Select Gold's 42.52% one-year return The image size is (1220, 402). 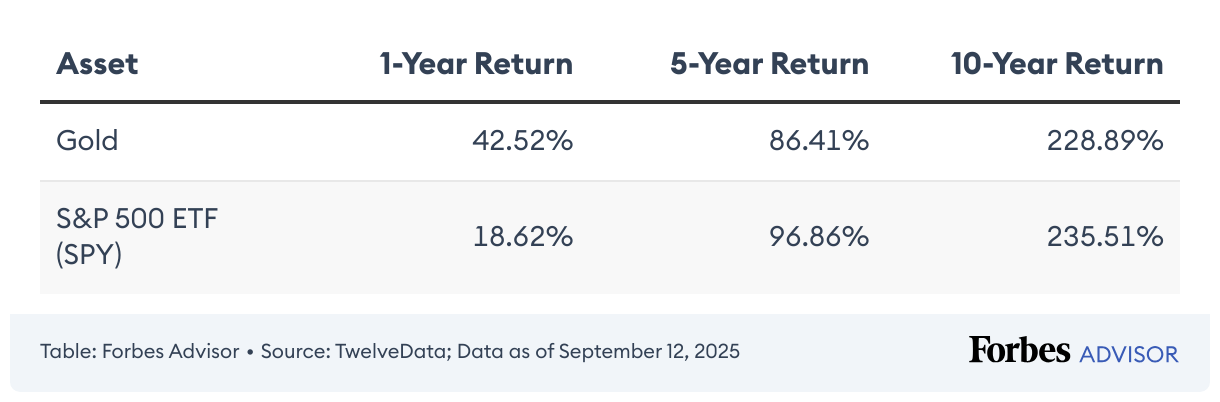522,141
